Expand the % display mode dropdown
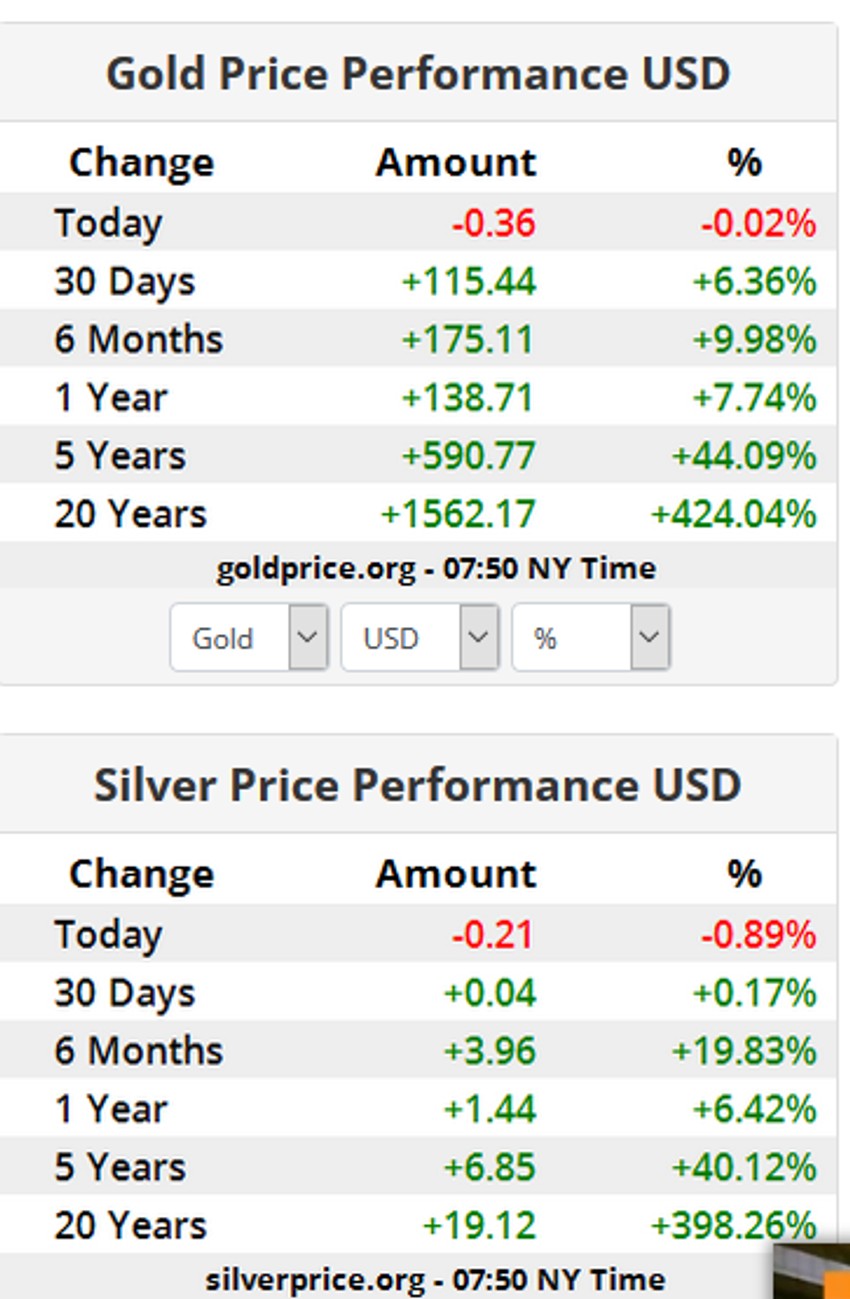850x1299 pixels. [x=591, y=637]
